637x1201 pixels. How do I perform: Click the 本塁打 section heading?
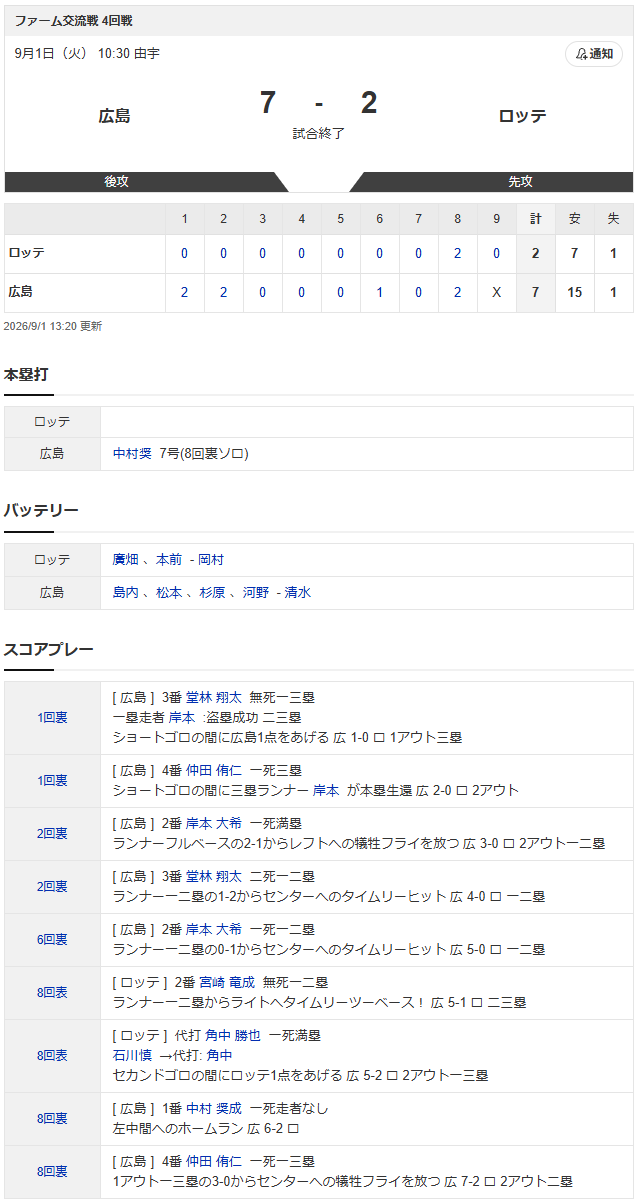tap(26, 375)
